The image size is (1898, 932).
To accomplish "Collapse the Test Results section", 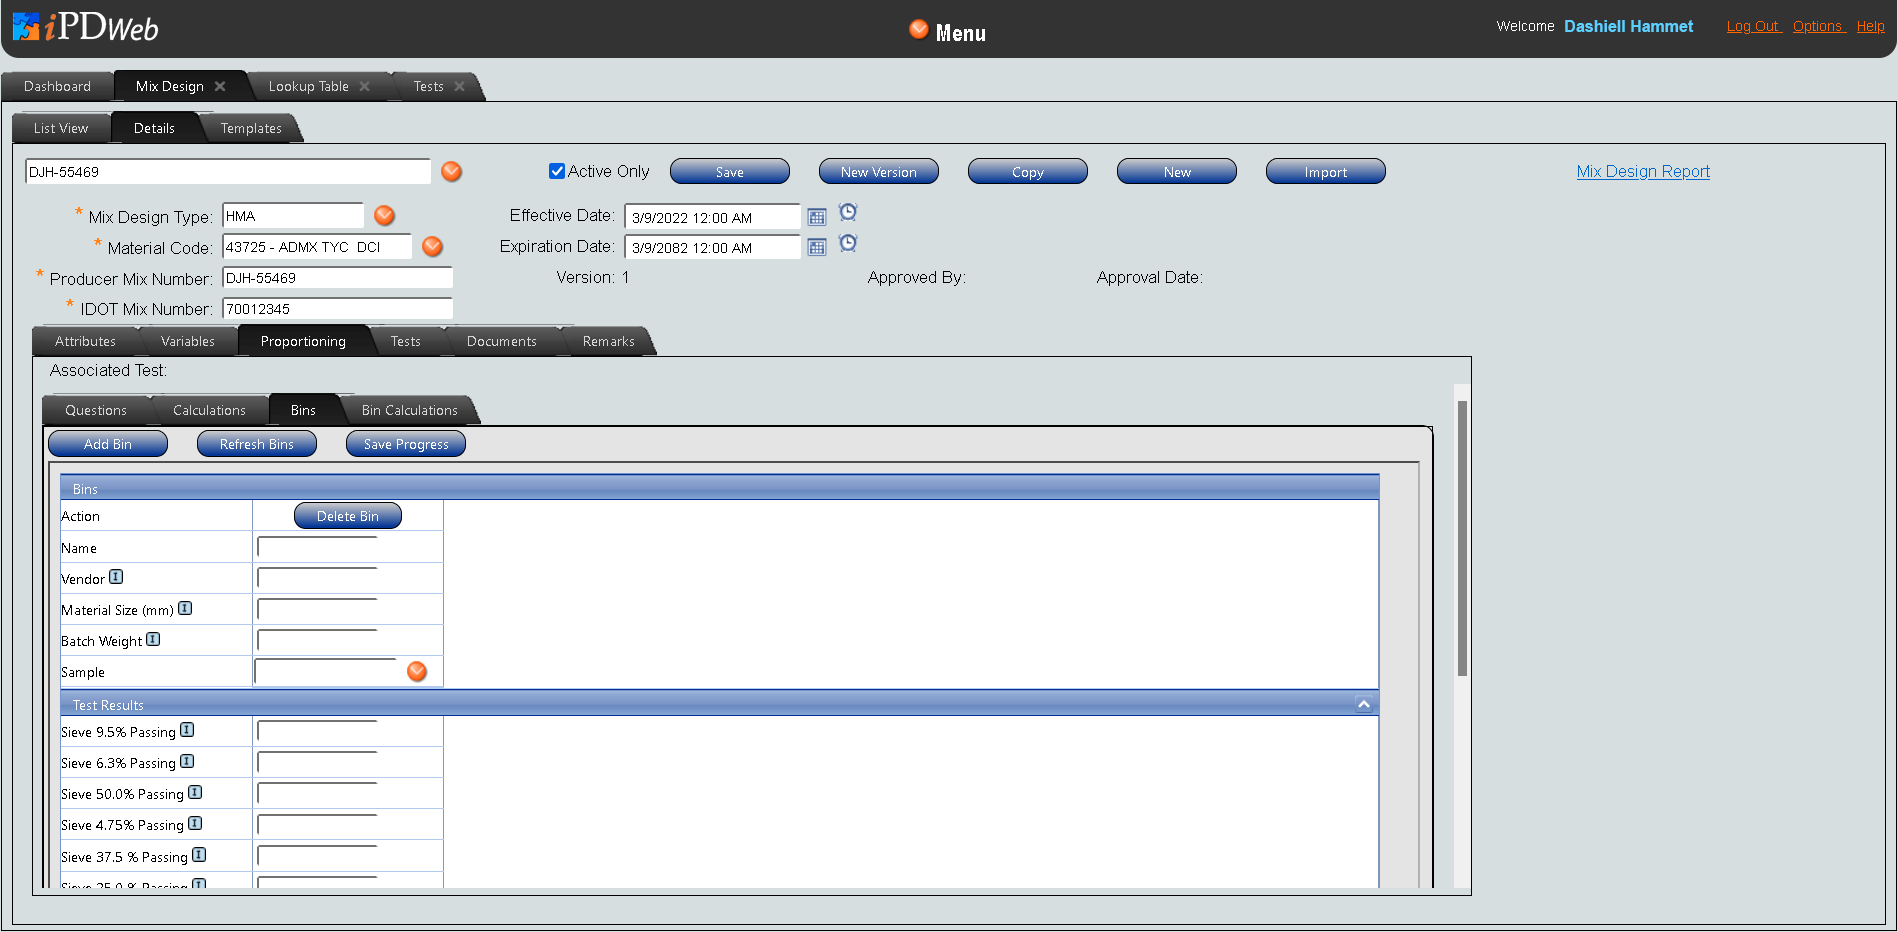I will (x=1363, y=704).
